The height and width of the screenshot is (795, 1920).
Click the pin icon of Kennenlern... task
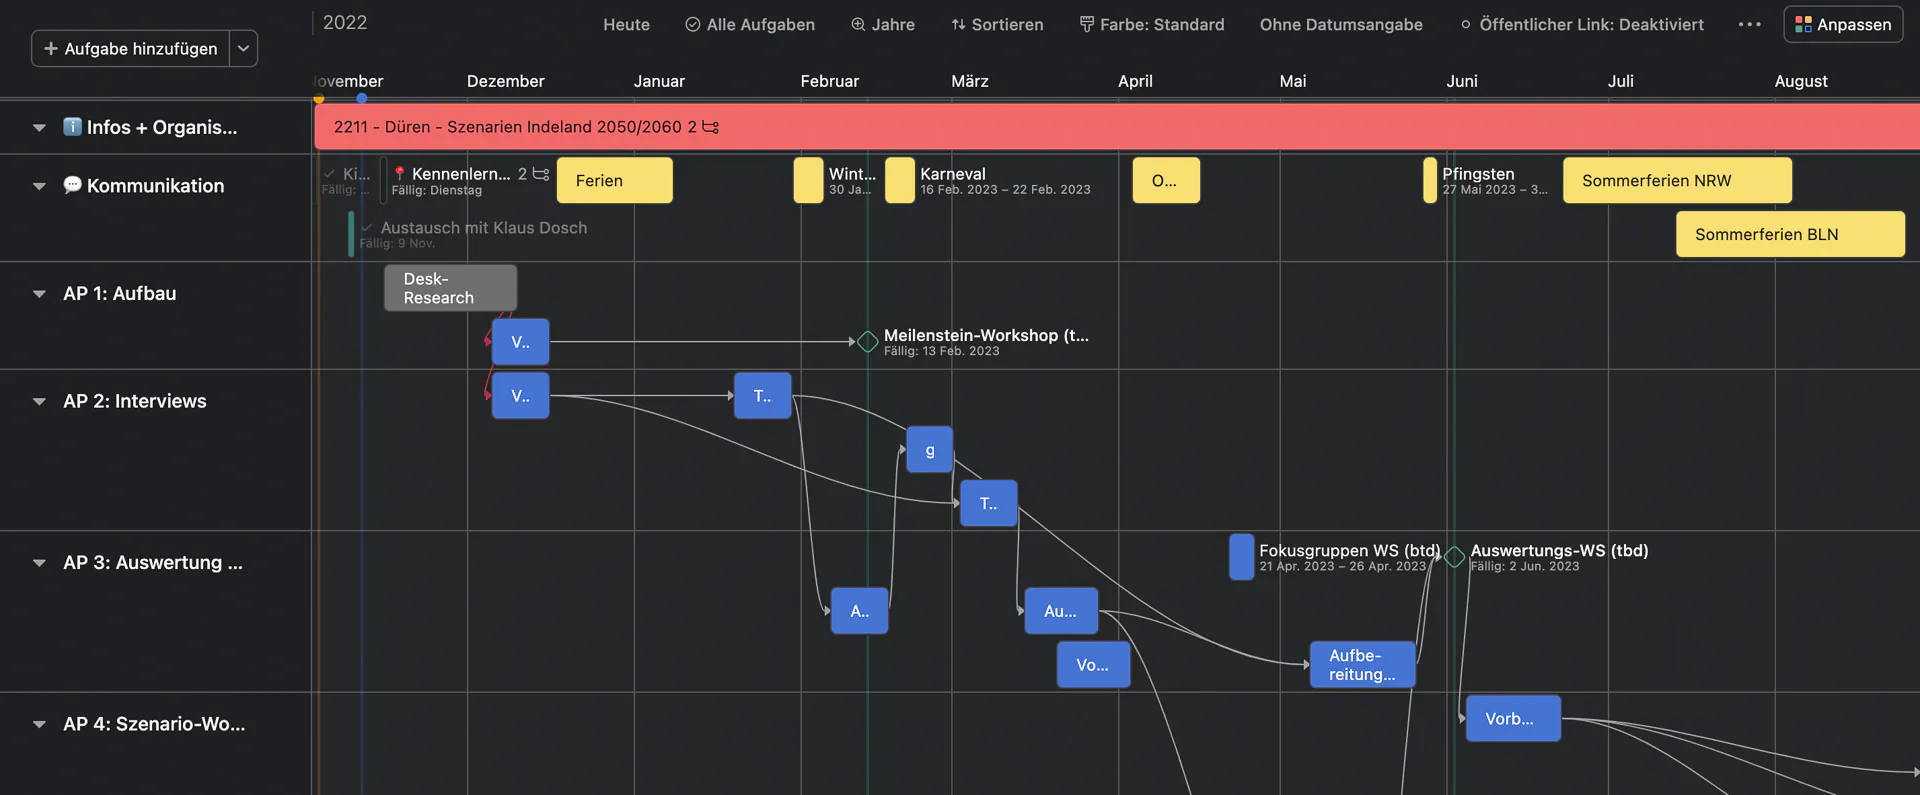point(400,174)
